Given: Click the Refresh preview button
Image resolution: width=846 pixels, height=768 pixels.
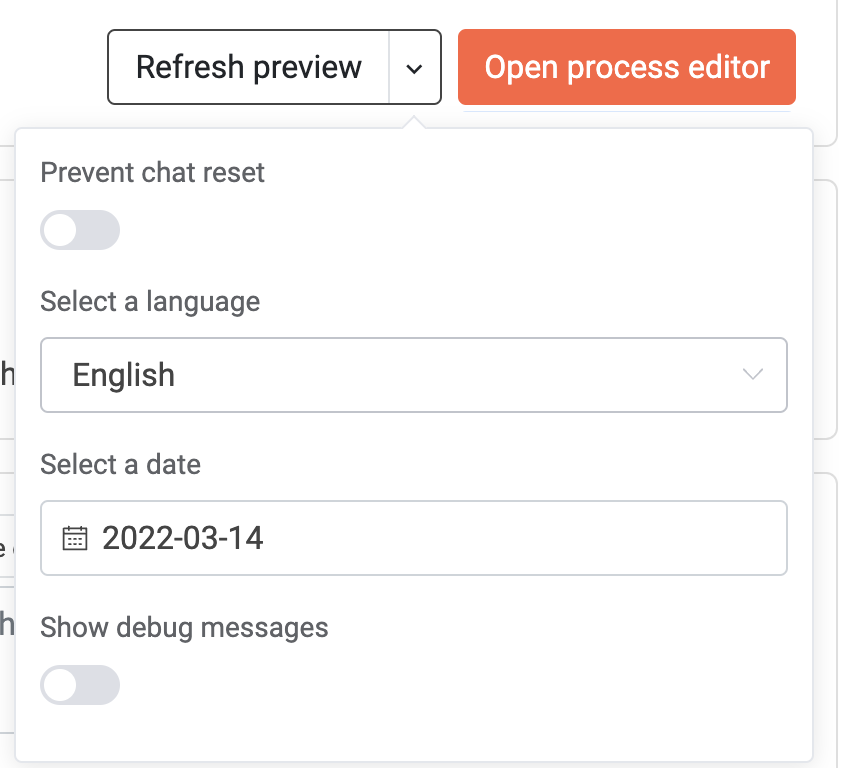Looking at the screenshot, I should (249, 67).
